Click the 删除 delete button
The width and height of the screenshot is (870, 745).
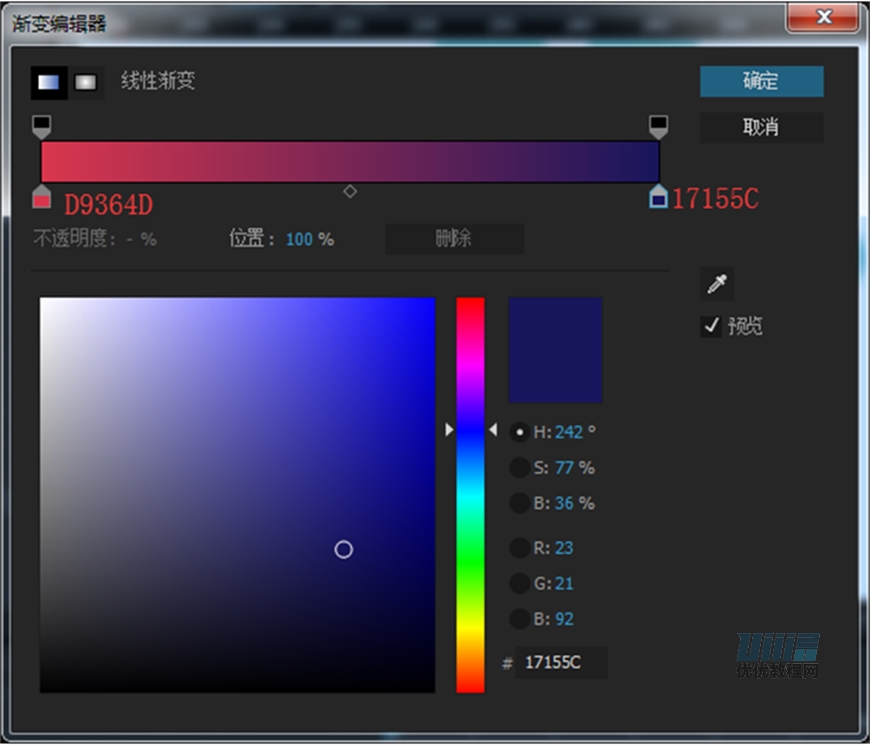tap(454, 239)
